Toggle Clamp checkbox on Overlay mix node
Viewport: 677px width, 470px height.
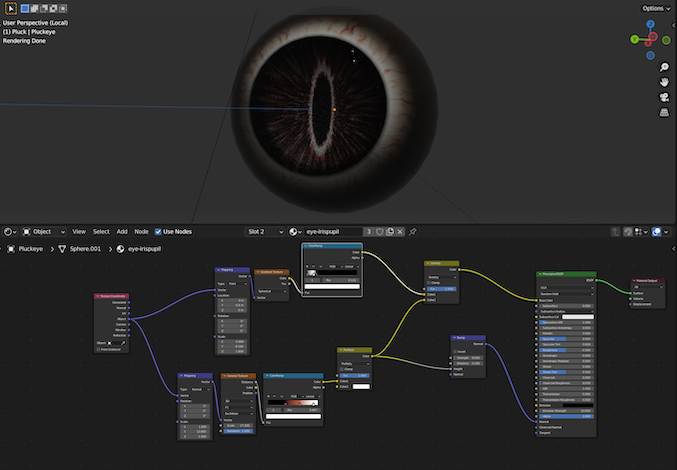tap(427, 282)
